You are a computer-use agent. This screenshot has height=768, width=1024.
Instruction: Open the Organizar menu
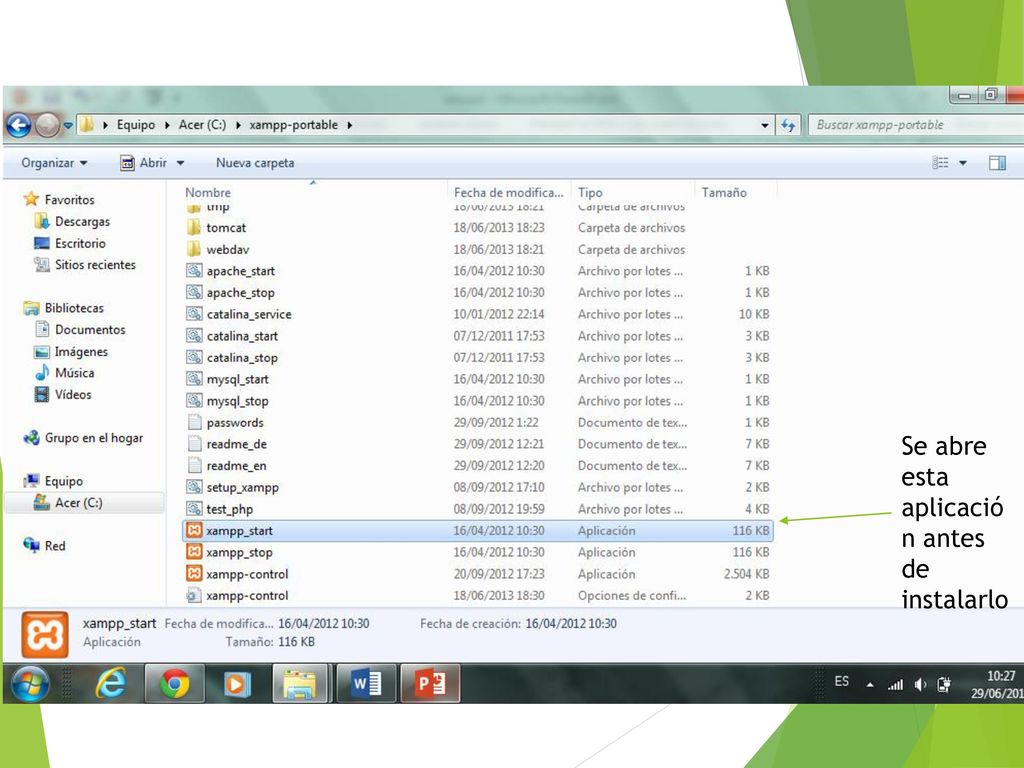(54, 163)
